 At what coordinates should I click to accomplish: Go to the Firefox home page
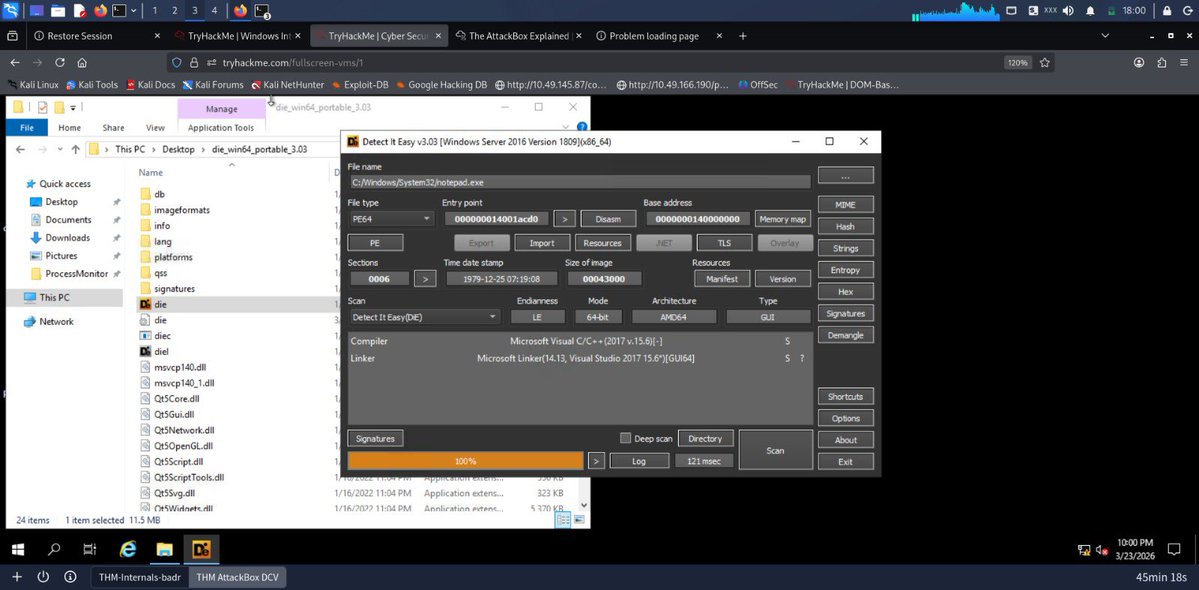(82, 63)
